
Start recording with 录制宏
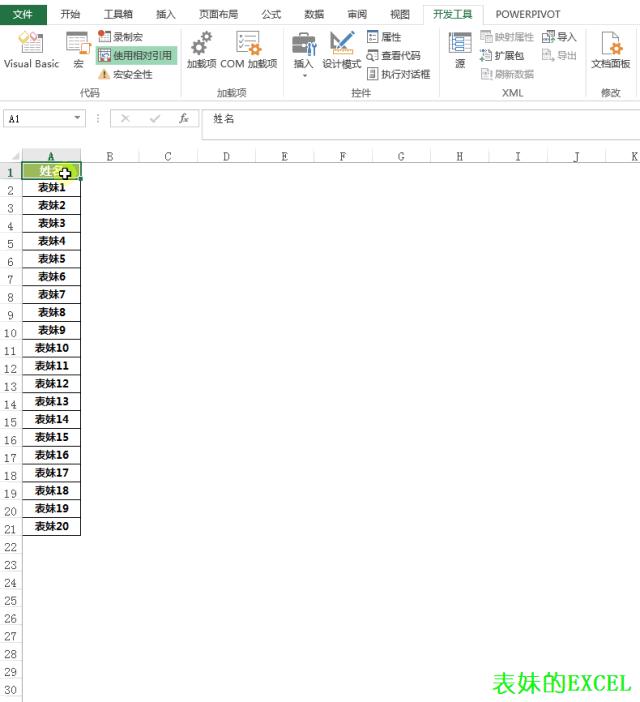pos(120,37)
